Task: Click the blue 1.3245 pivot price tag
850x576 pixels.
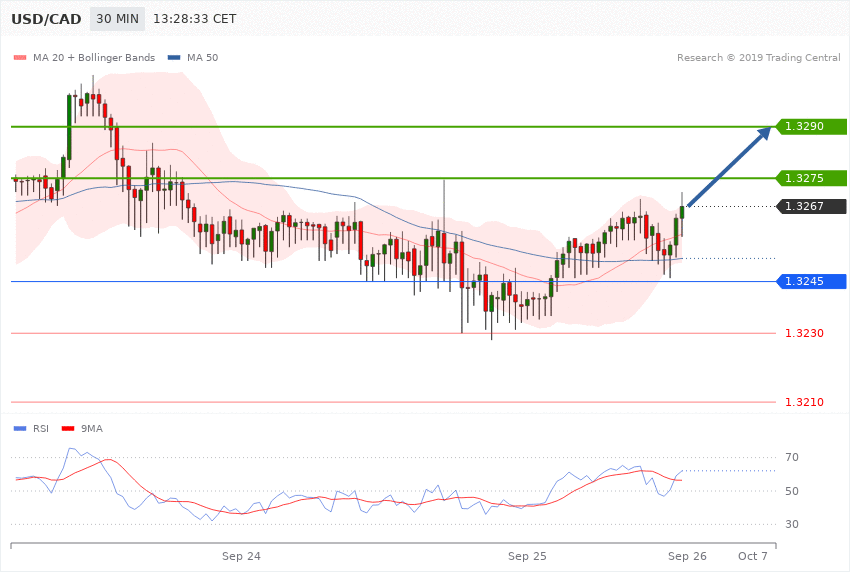Action: click(811, 281)
